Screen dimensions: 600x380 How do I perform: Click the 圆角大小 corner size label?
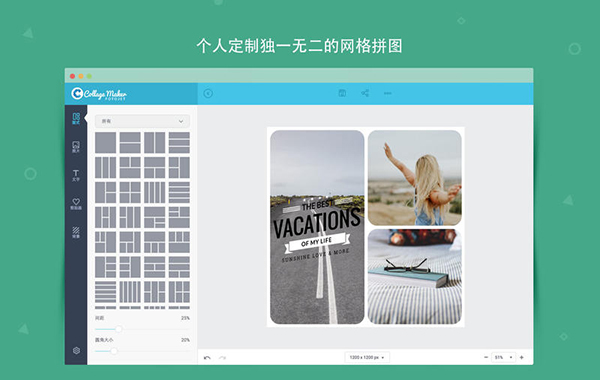[x=104, y=340]
